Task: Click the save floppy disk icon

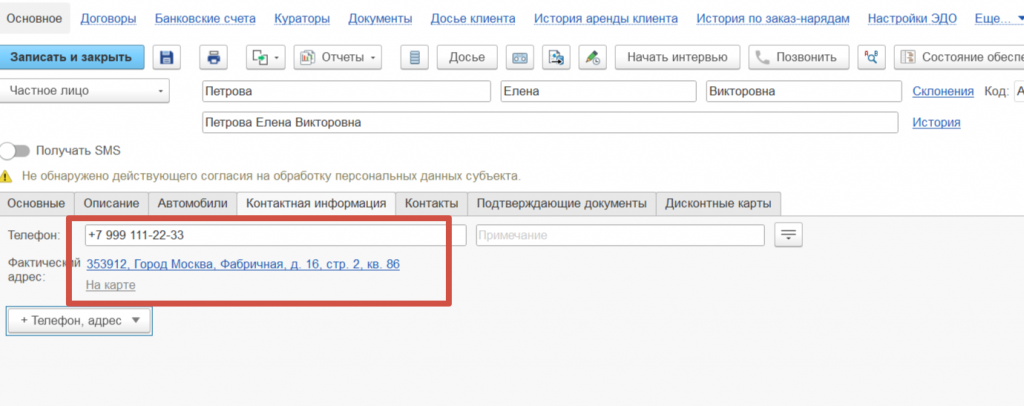Action: pos(166,57)
